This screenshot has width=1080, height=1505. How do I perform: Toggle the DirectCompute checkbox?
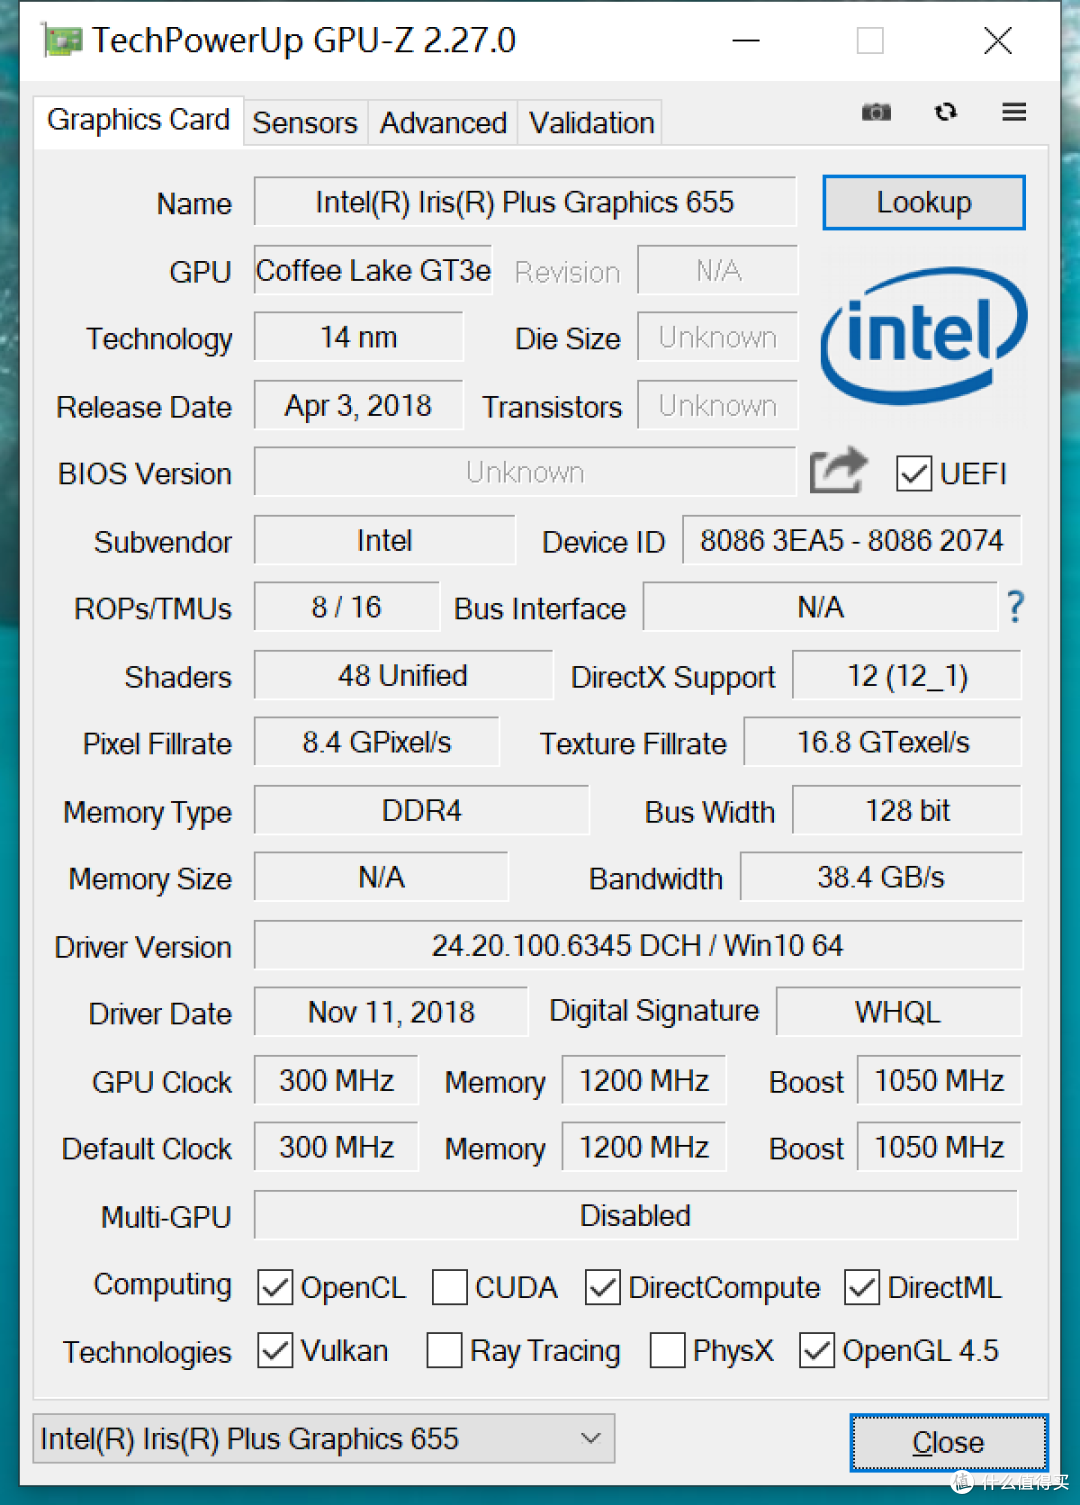pos(603,1287)
